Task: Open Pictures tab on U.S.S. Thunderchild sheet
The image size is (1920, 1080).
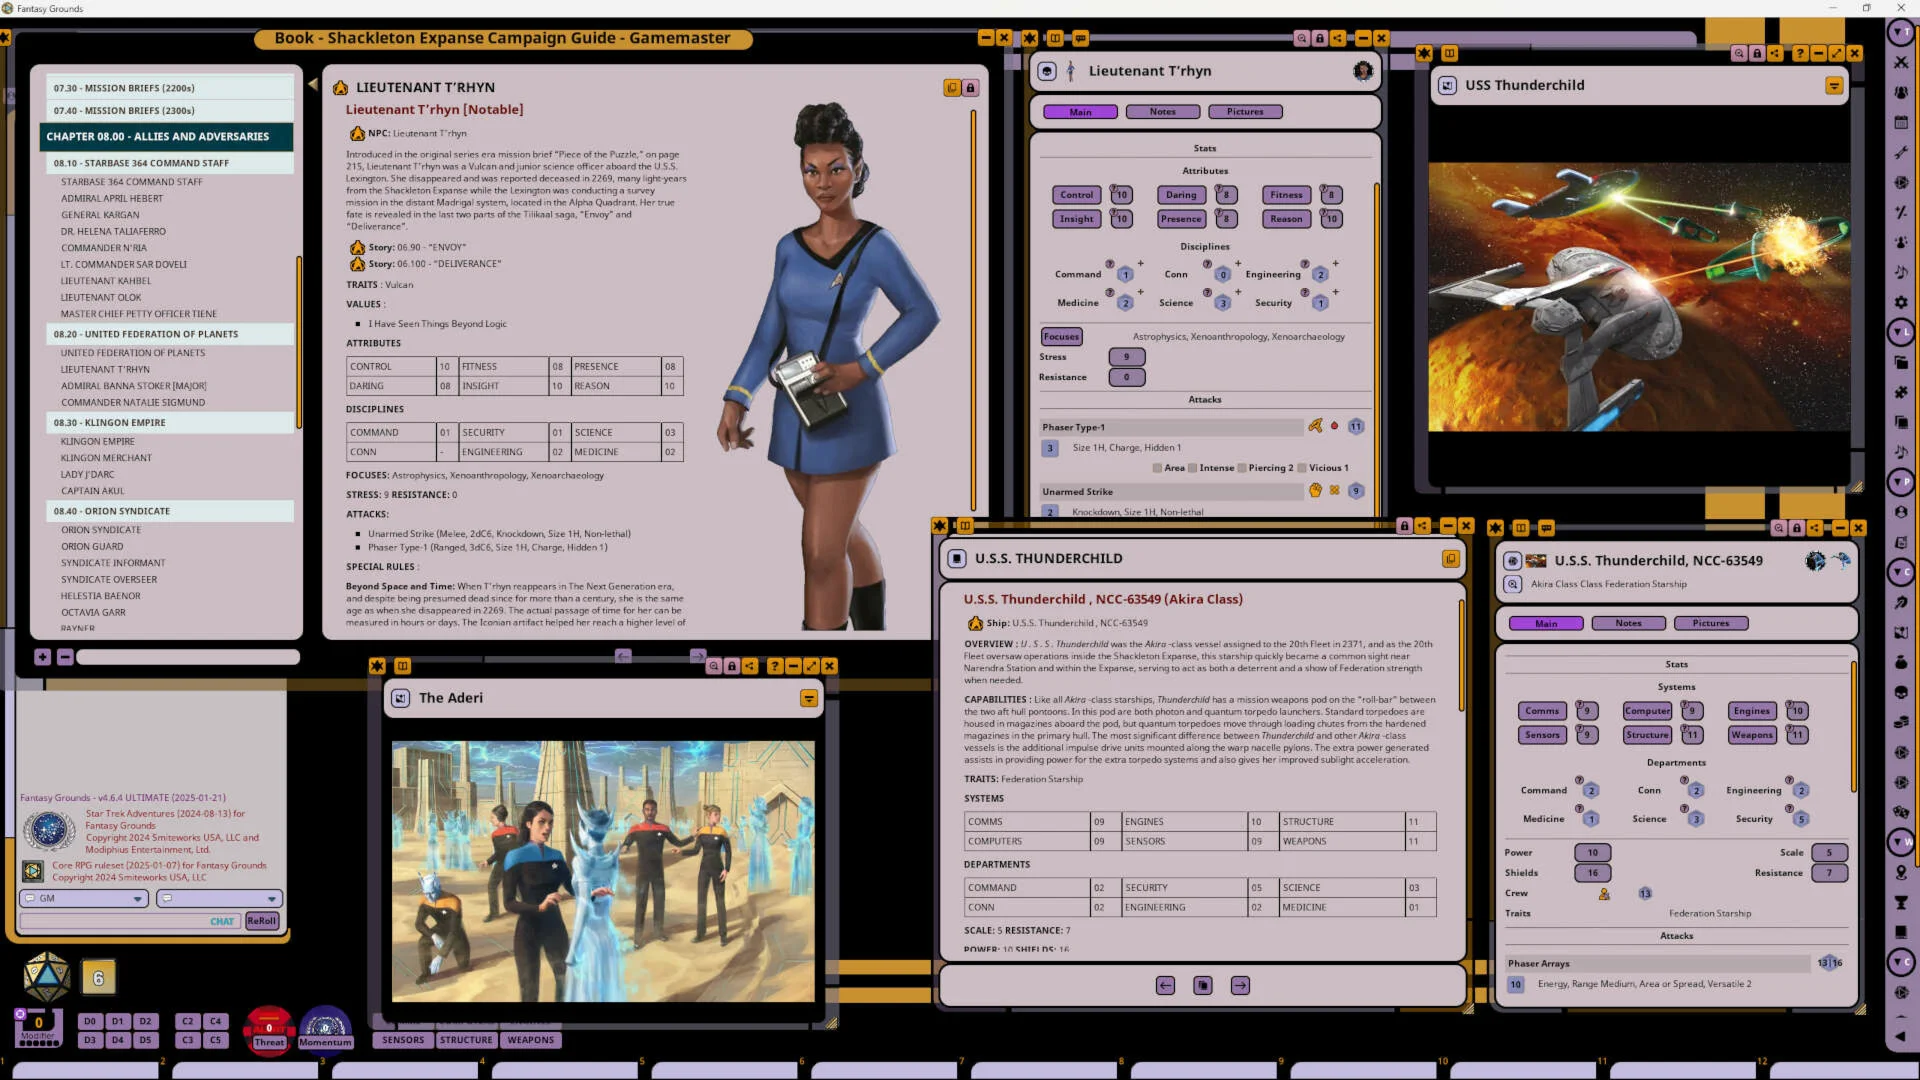Action: pos(1710,623)
